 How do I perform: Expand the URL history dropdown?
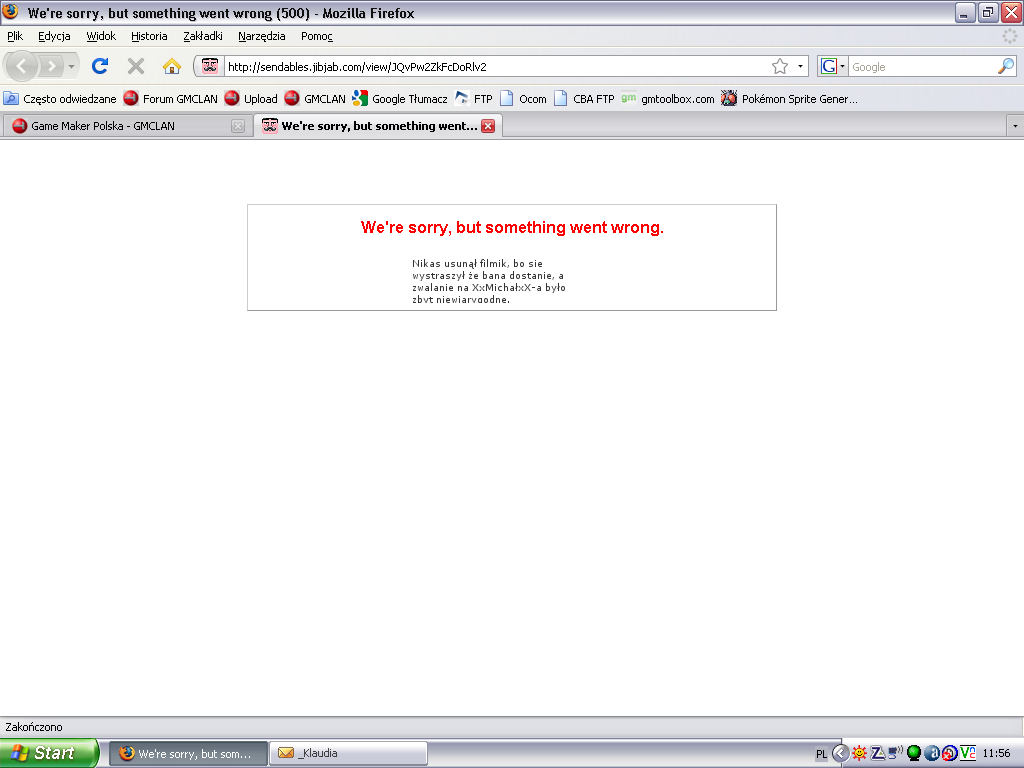pyautogui.click(x=801, y=66)
